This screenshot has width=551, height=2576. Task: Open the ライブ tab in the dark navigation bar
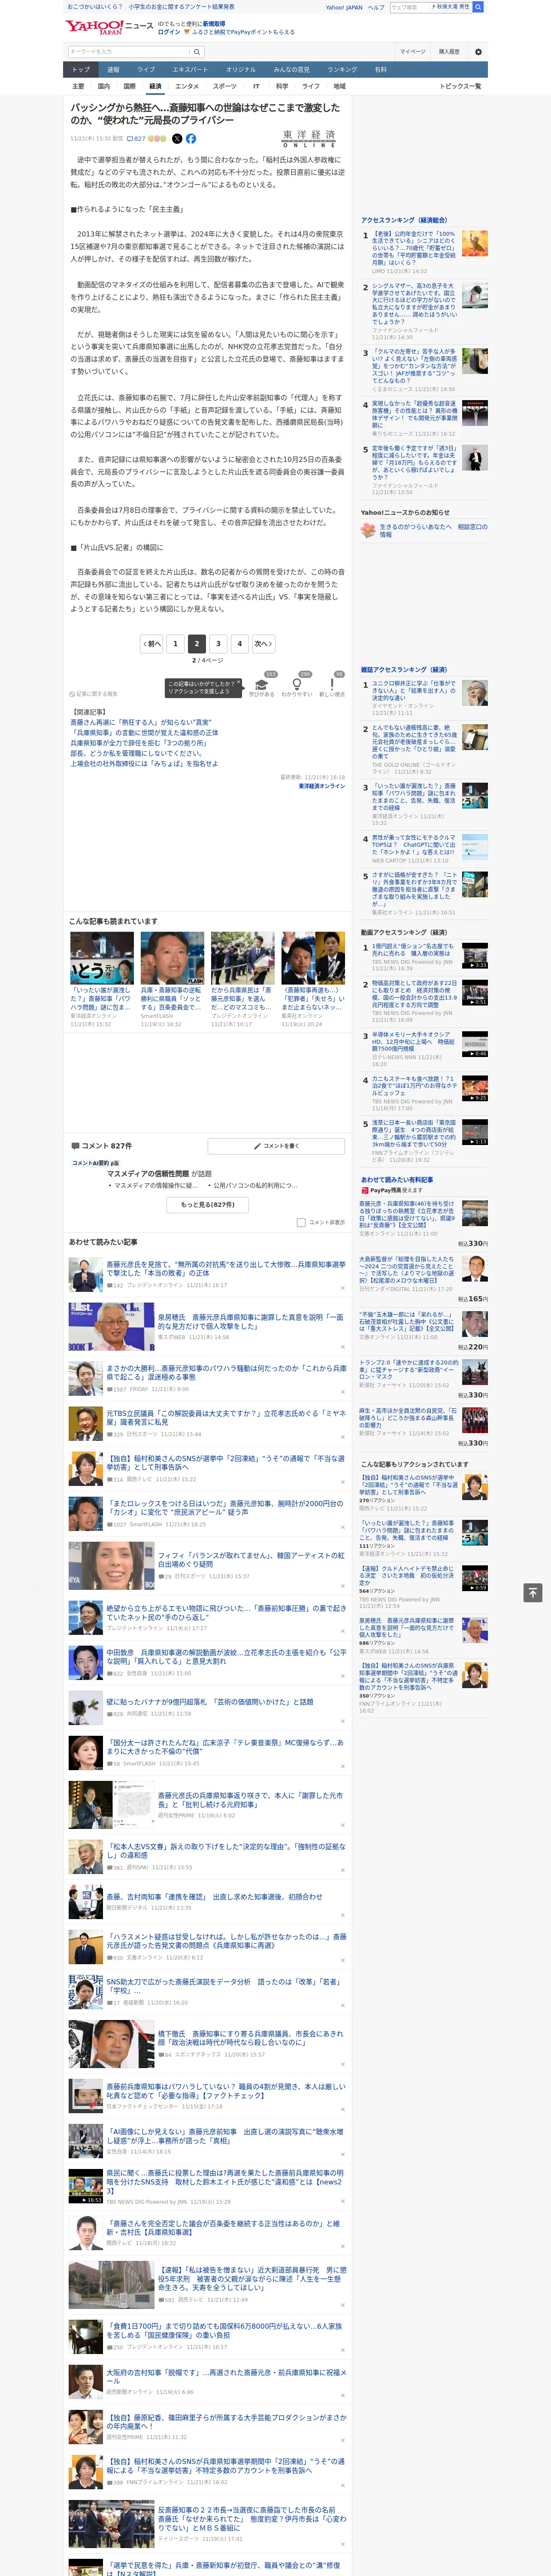(146, 69)
